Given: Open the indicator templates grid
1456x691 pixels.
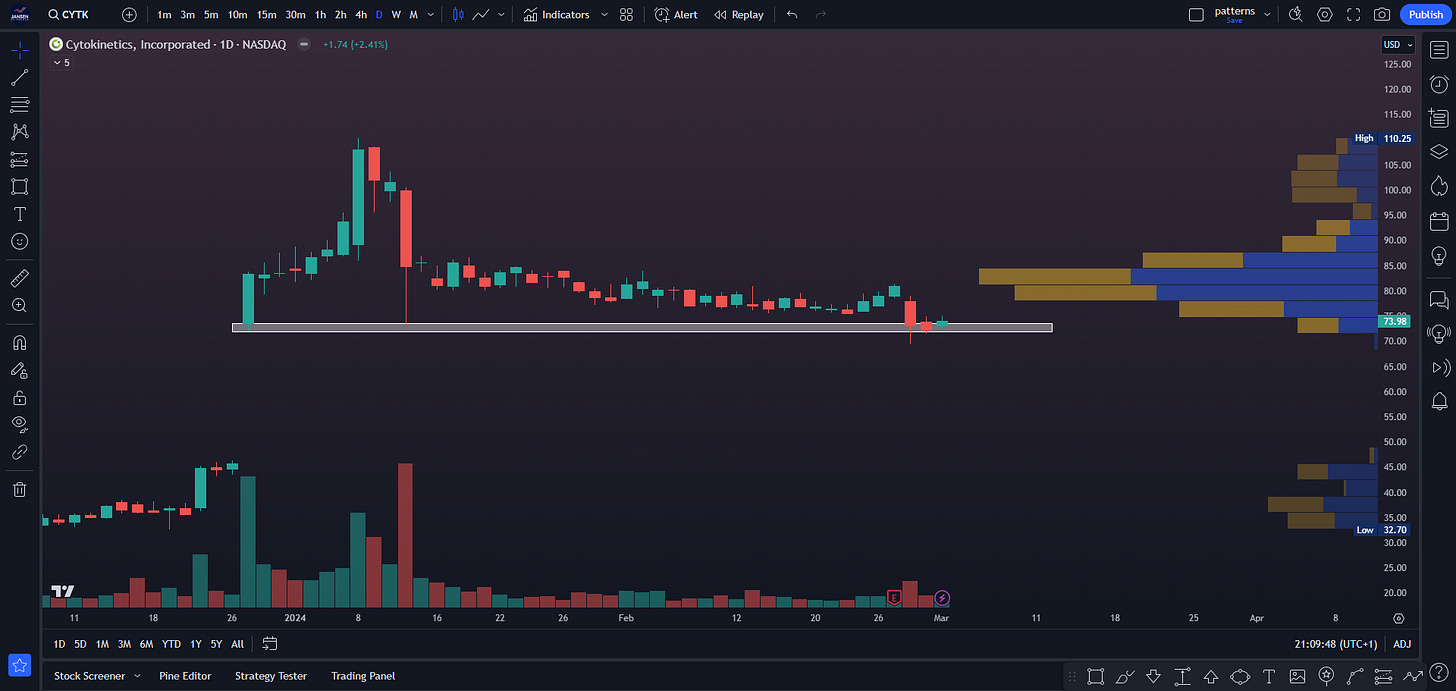Looking at the screenshot, I should coord(626,15).
